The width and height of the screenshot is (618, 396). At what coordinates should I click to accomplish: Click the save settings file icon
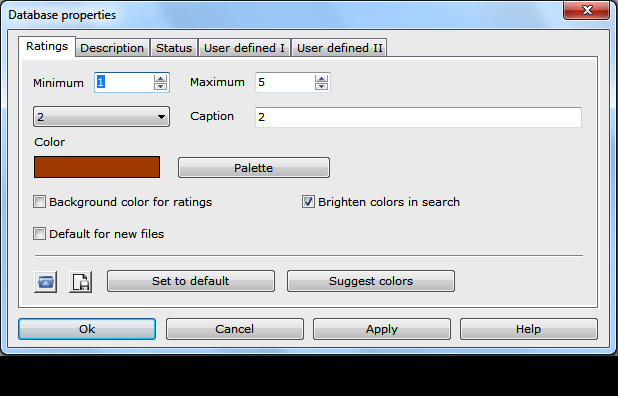tap(81, 282)
